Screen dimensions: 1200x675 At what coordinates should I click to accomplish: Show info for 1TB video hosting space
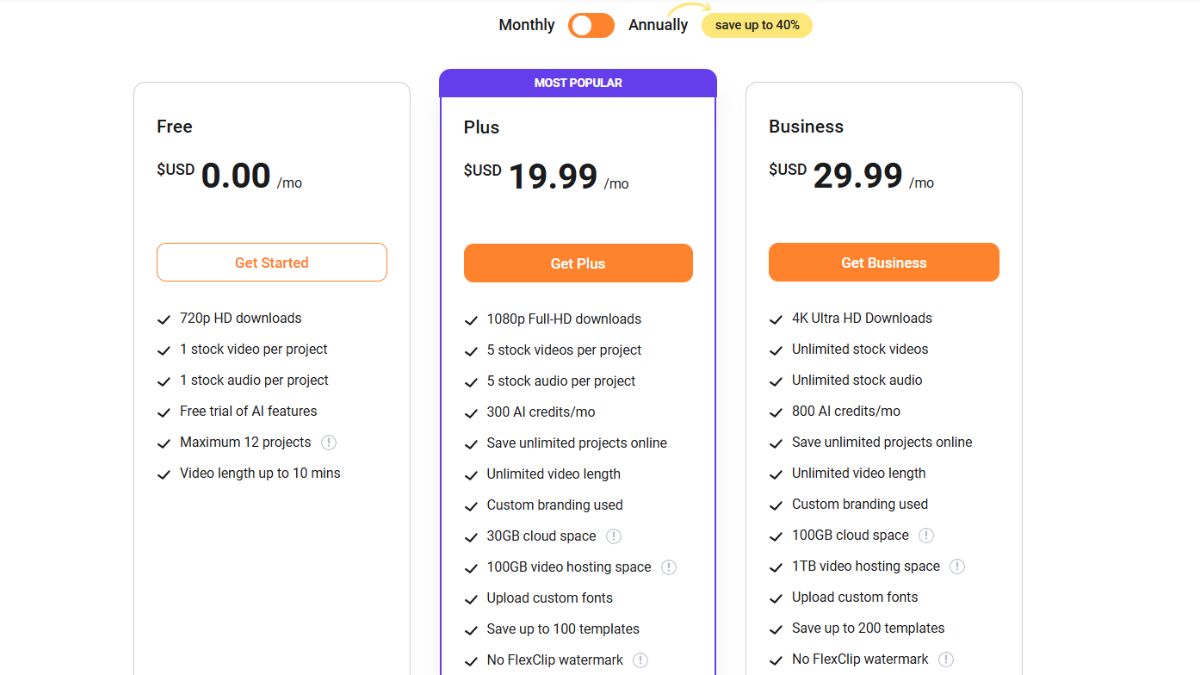(x=957, y=566)
